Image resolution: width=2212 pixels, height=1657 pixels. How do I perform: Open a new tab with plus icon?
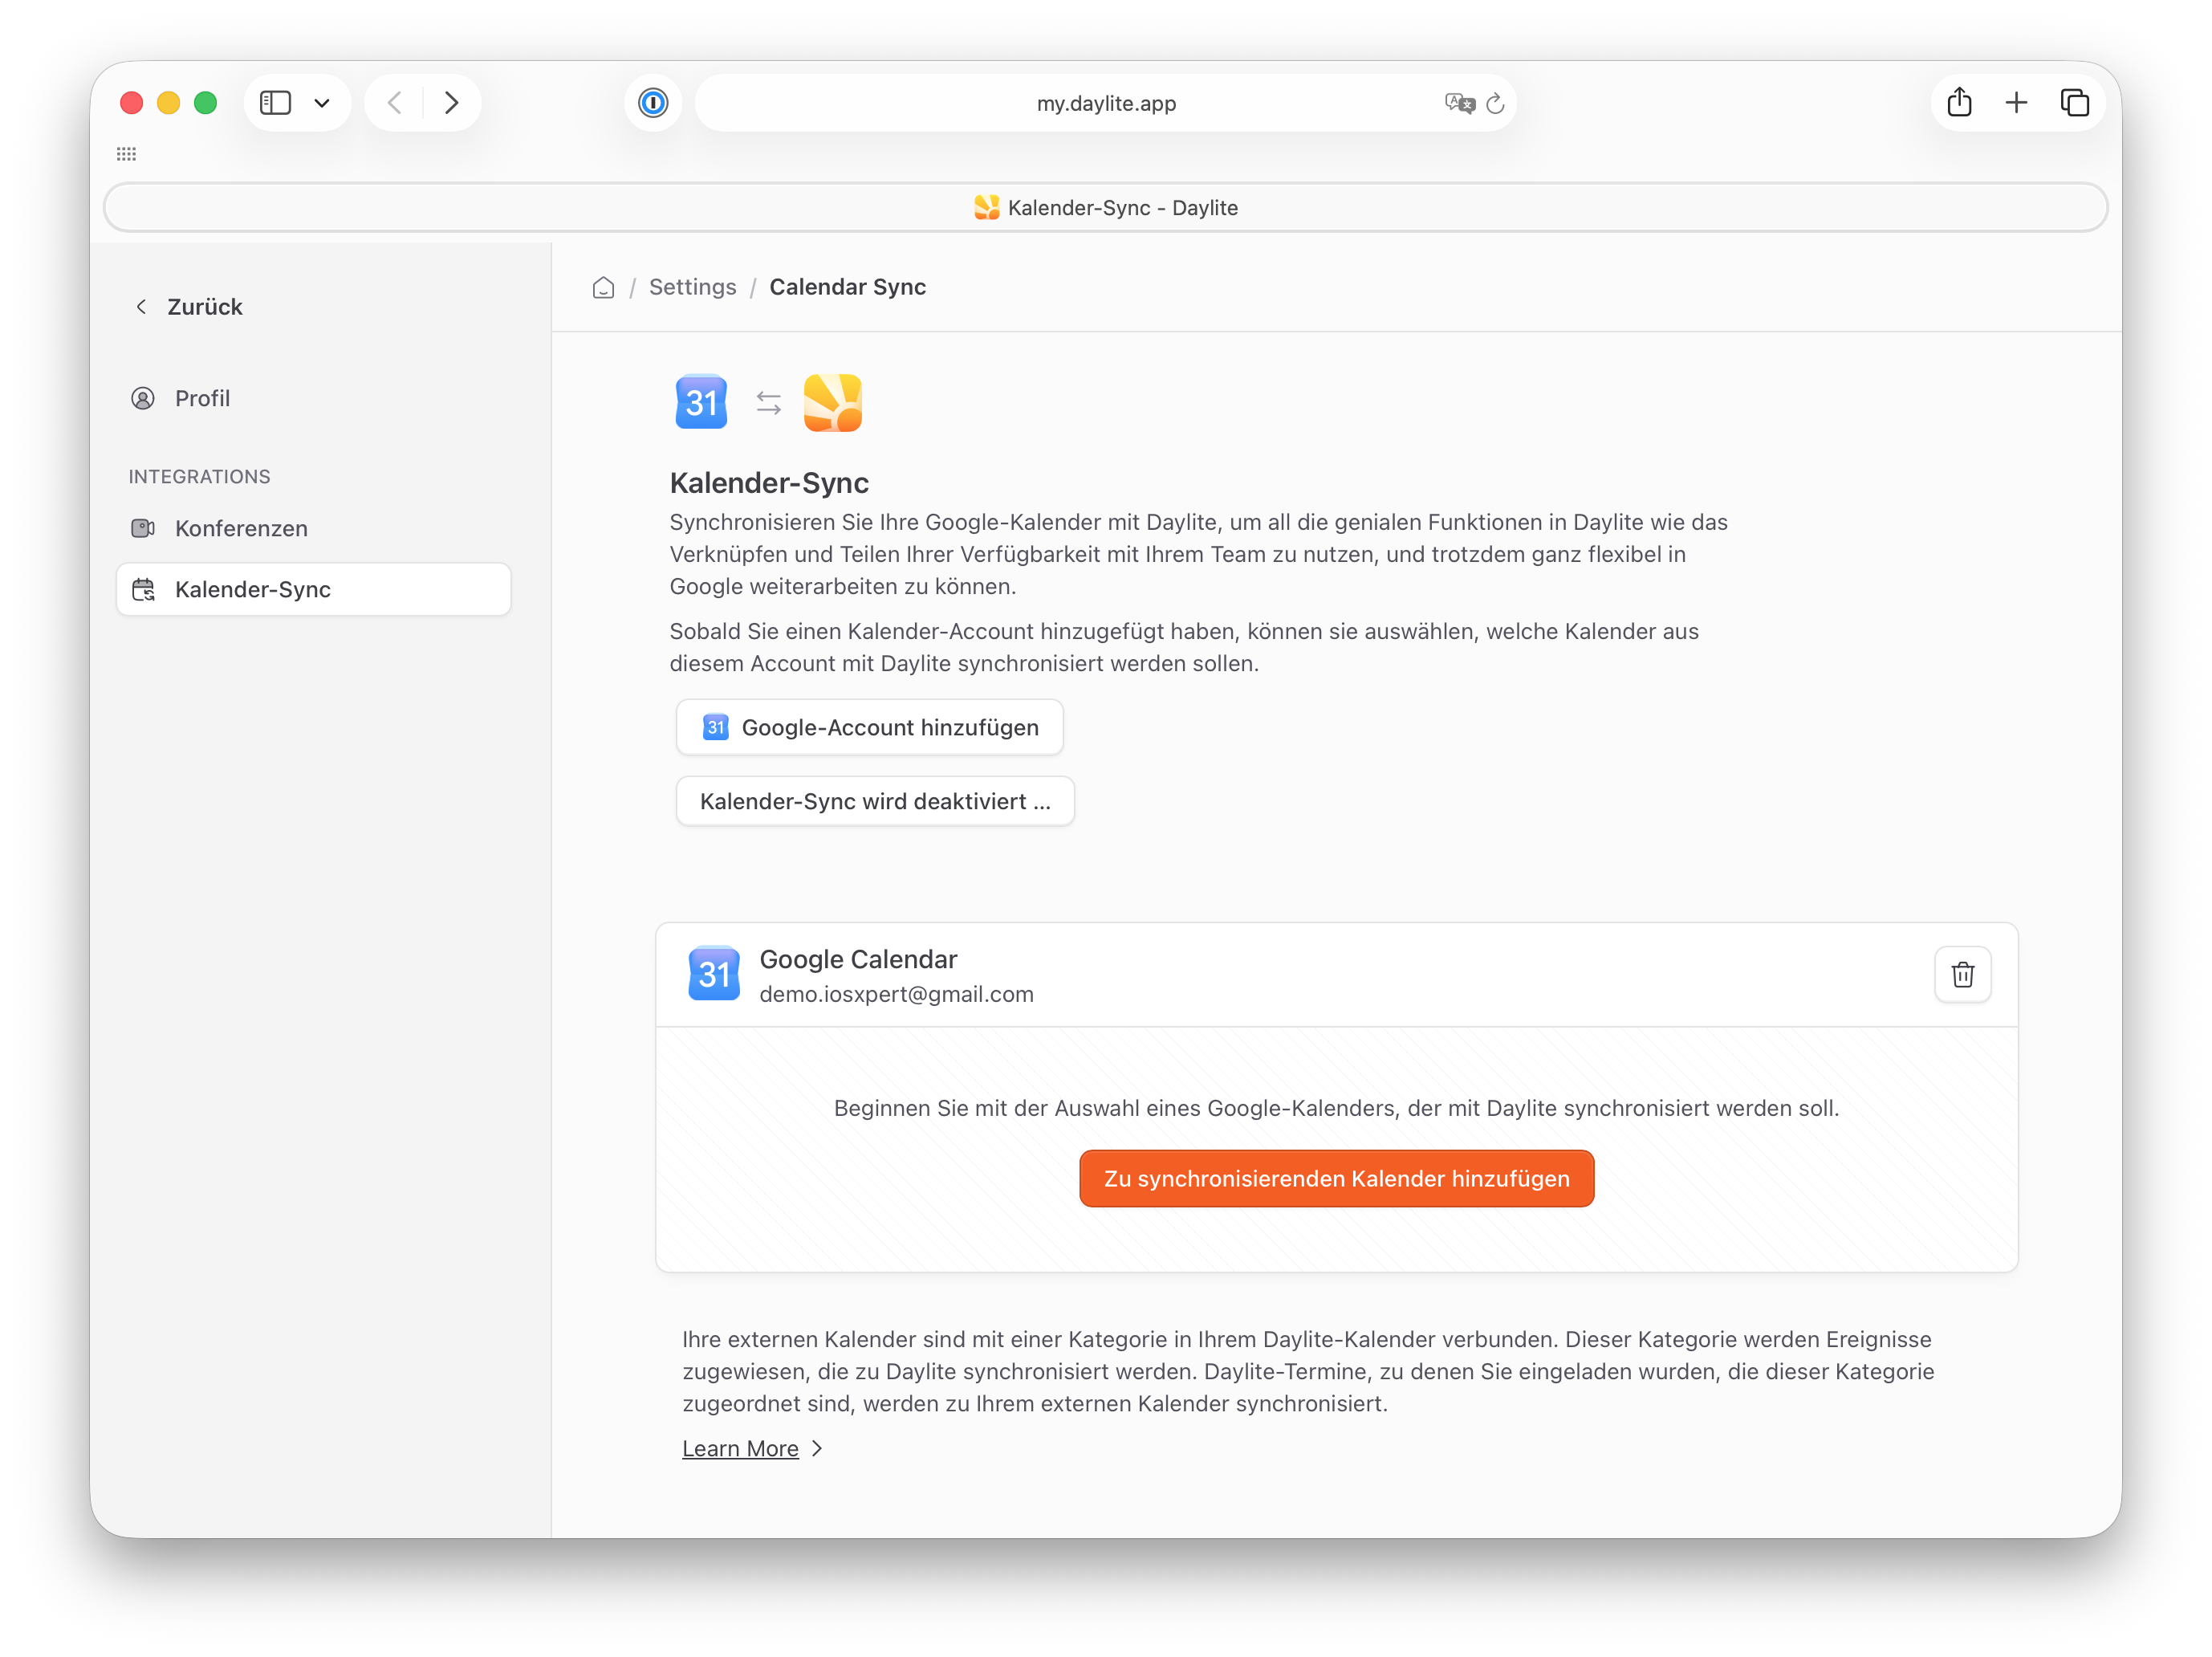pos(2016,103)
